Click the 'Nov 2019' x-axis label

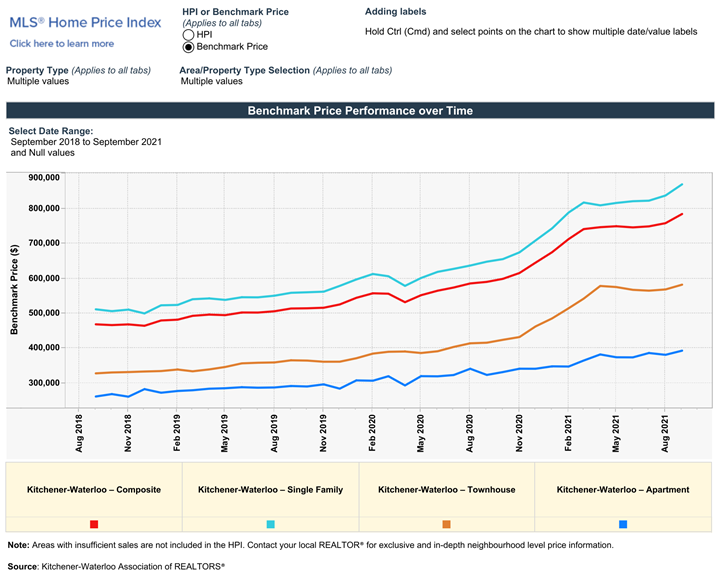[x=323, y=433]
